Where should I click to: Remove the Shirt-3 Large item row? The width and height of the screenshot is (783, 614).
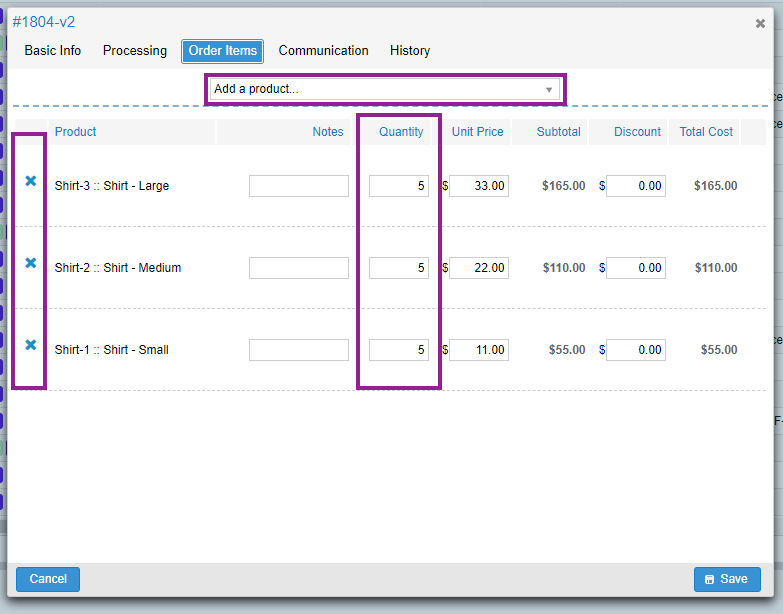(x=30, y=181)
